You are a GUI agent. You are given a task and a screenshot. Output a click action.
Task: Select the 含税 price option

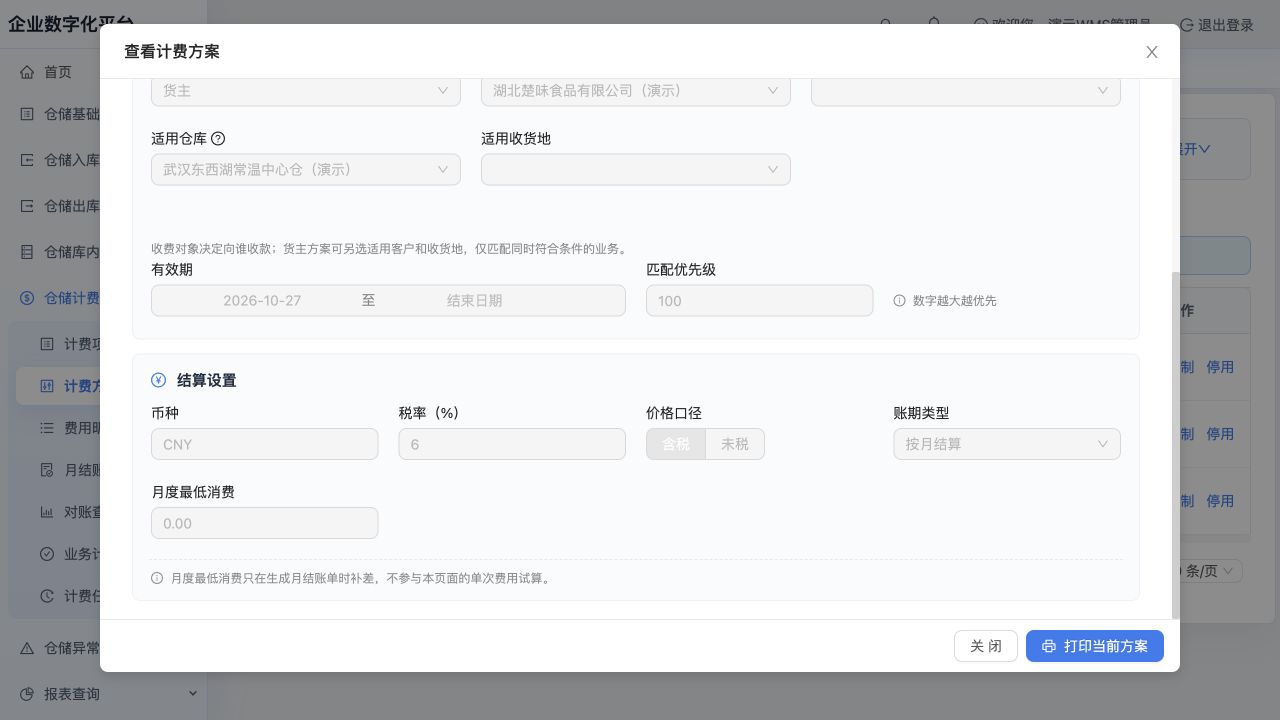tap(676, 444)
